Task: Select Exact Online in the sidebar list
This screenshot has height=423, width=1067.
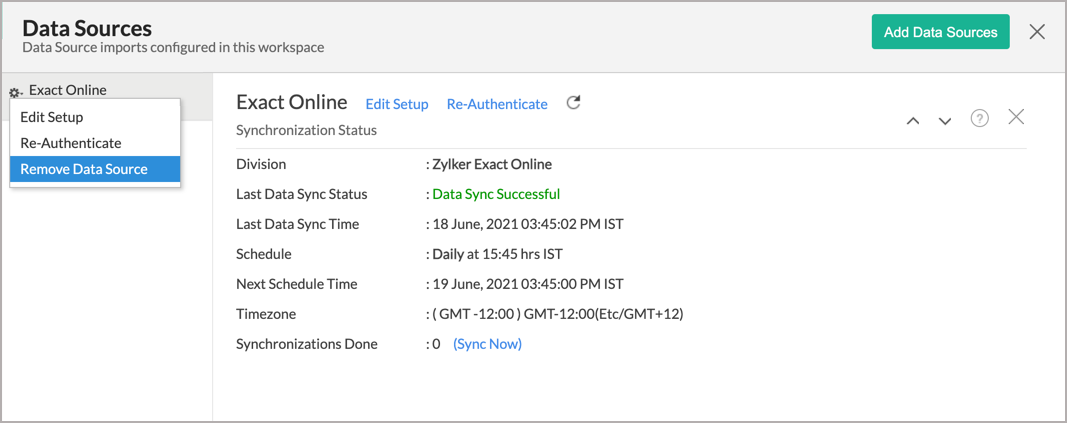Action: click(67, 90)
